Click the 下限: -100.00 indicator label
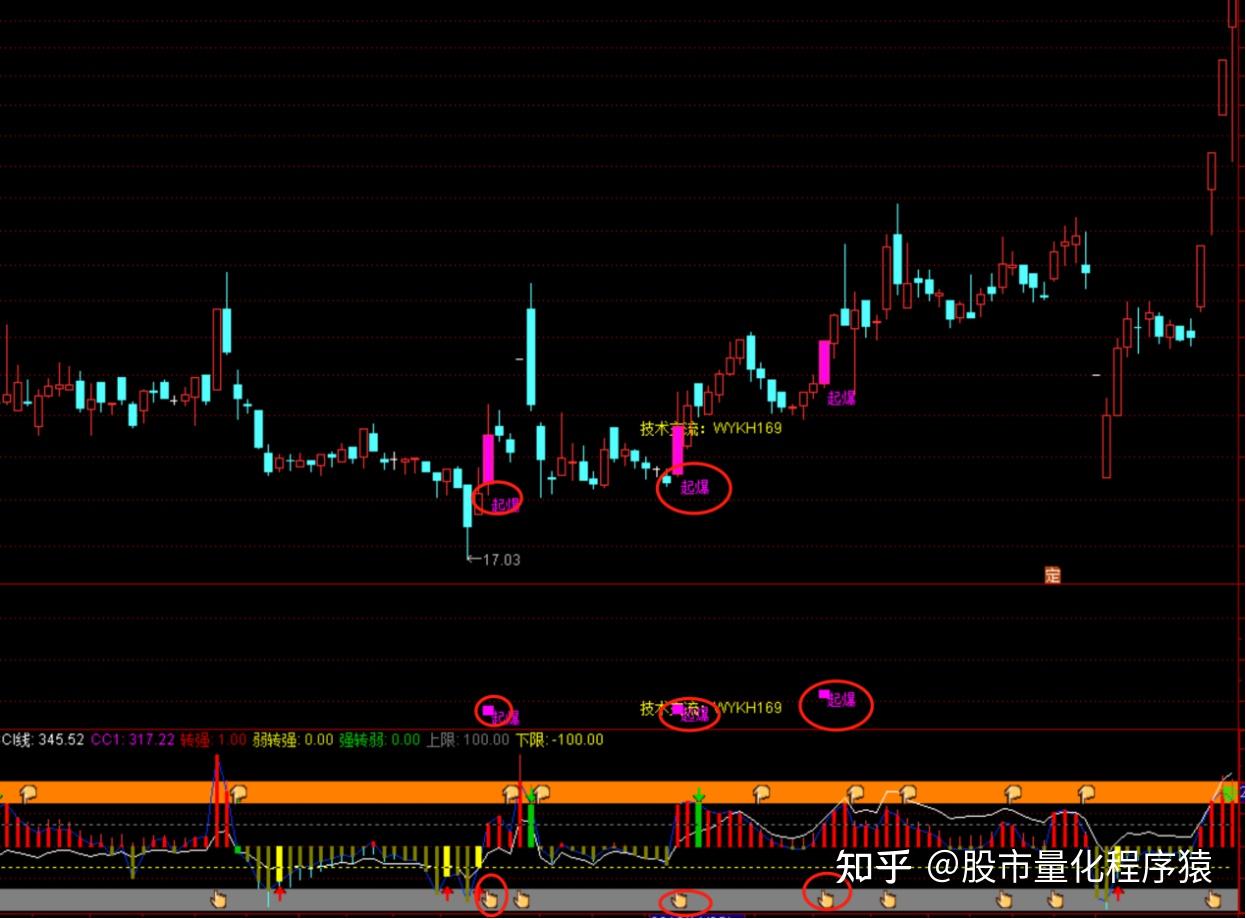The image size is (1246, 919). tap(560, 740)
